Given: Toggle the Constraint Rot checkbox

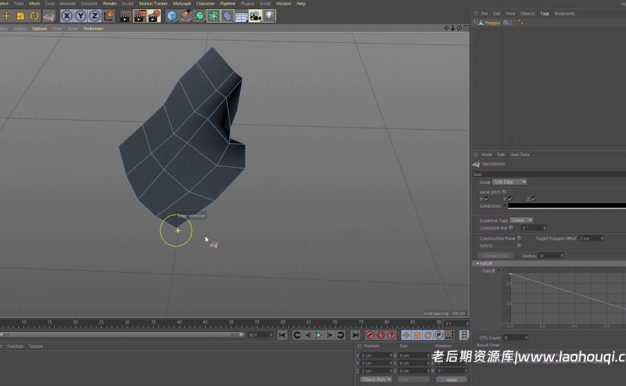Looking at the screenshot, I should 511,228.
